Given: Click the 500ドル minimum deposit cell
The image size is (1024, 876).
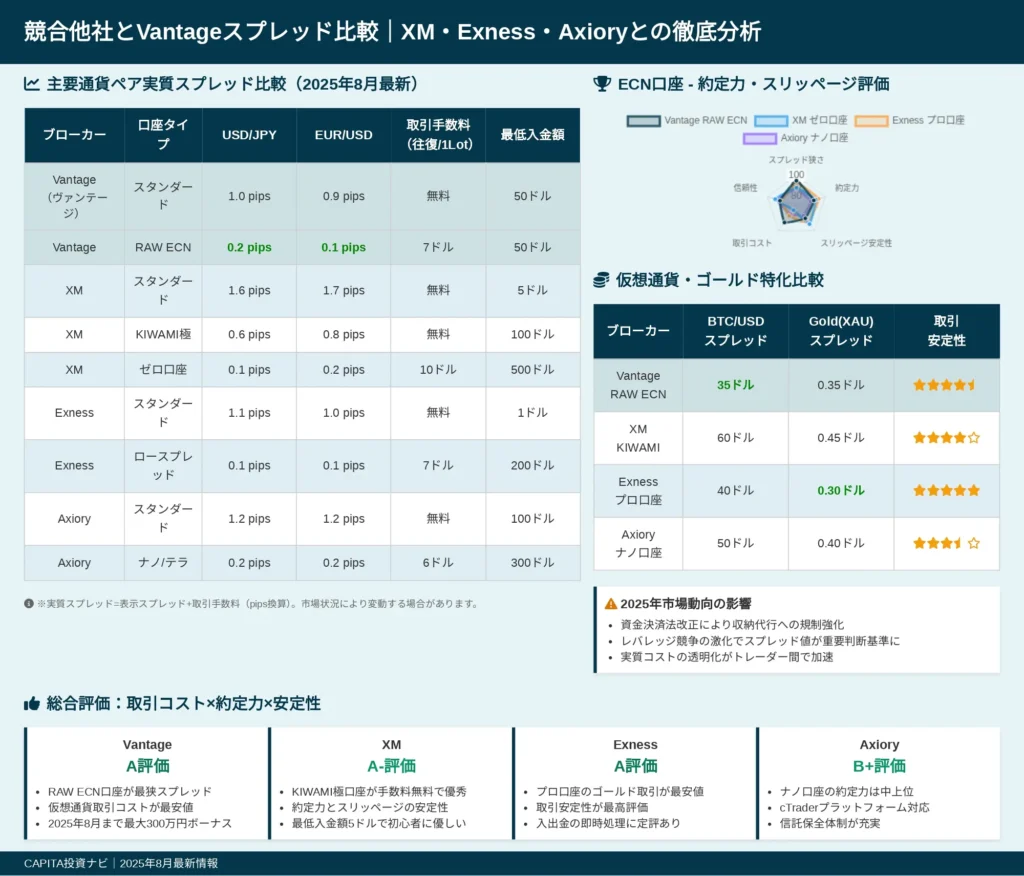Looking at the screenshot, I should (532, 370).
